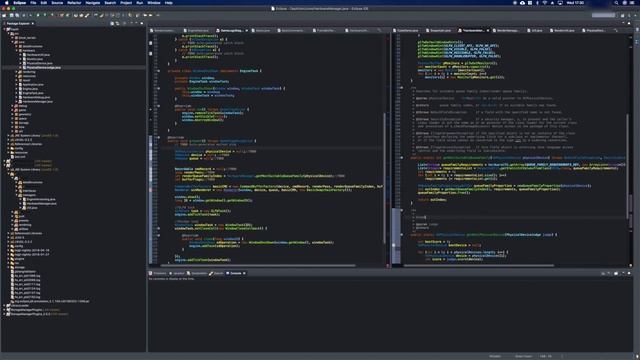This screenshot has width=640, height=360.
Task: Expand first Referenced Libraries node
Action: (9, 144)
